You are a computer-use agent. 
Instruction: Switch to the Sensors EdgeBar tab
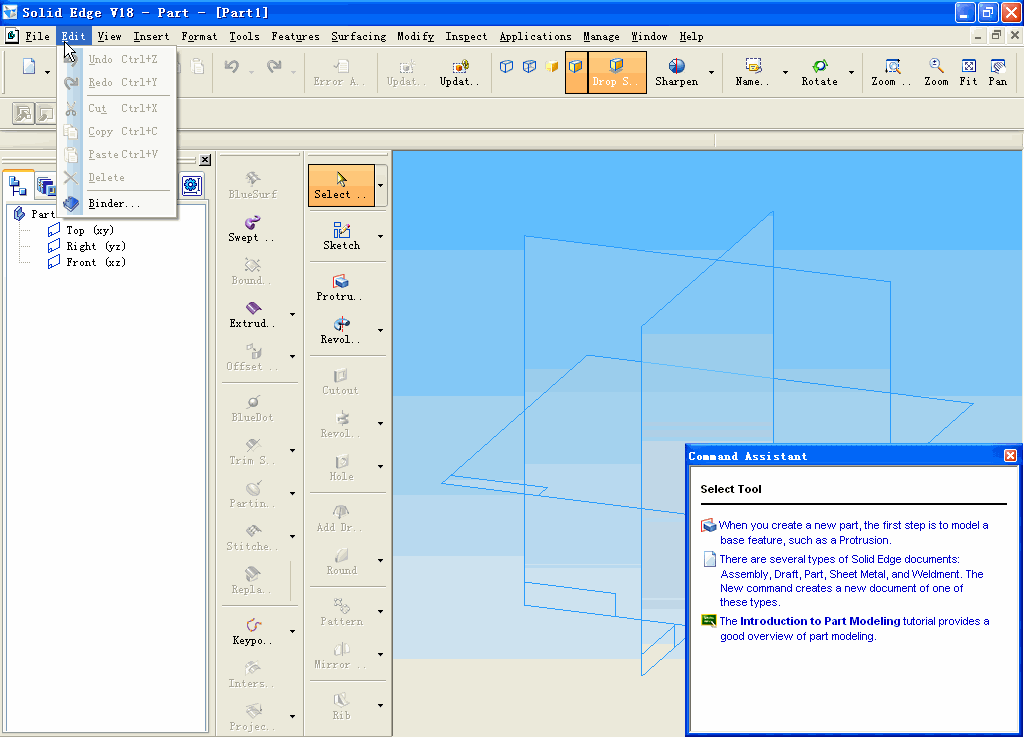(191, 186)
